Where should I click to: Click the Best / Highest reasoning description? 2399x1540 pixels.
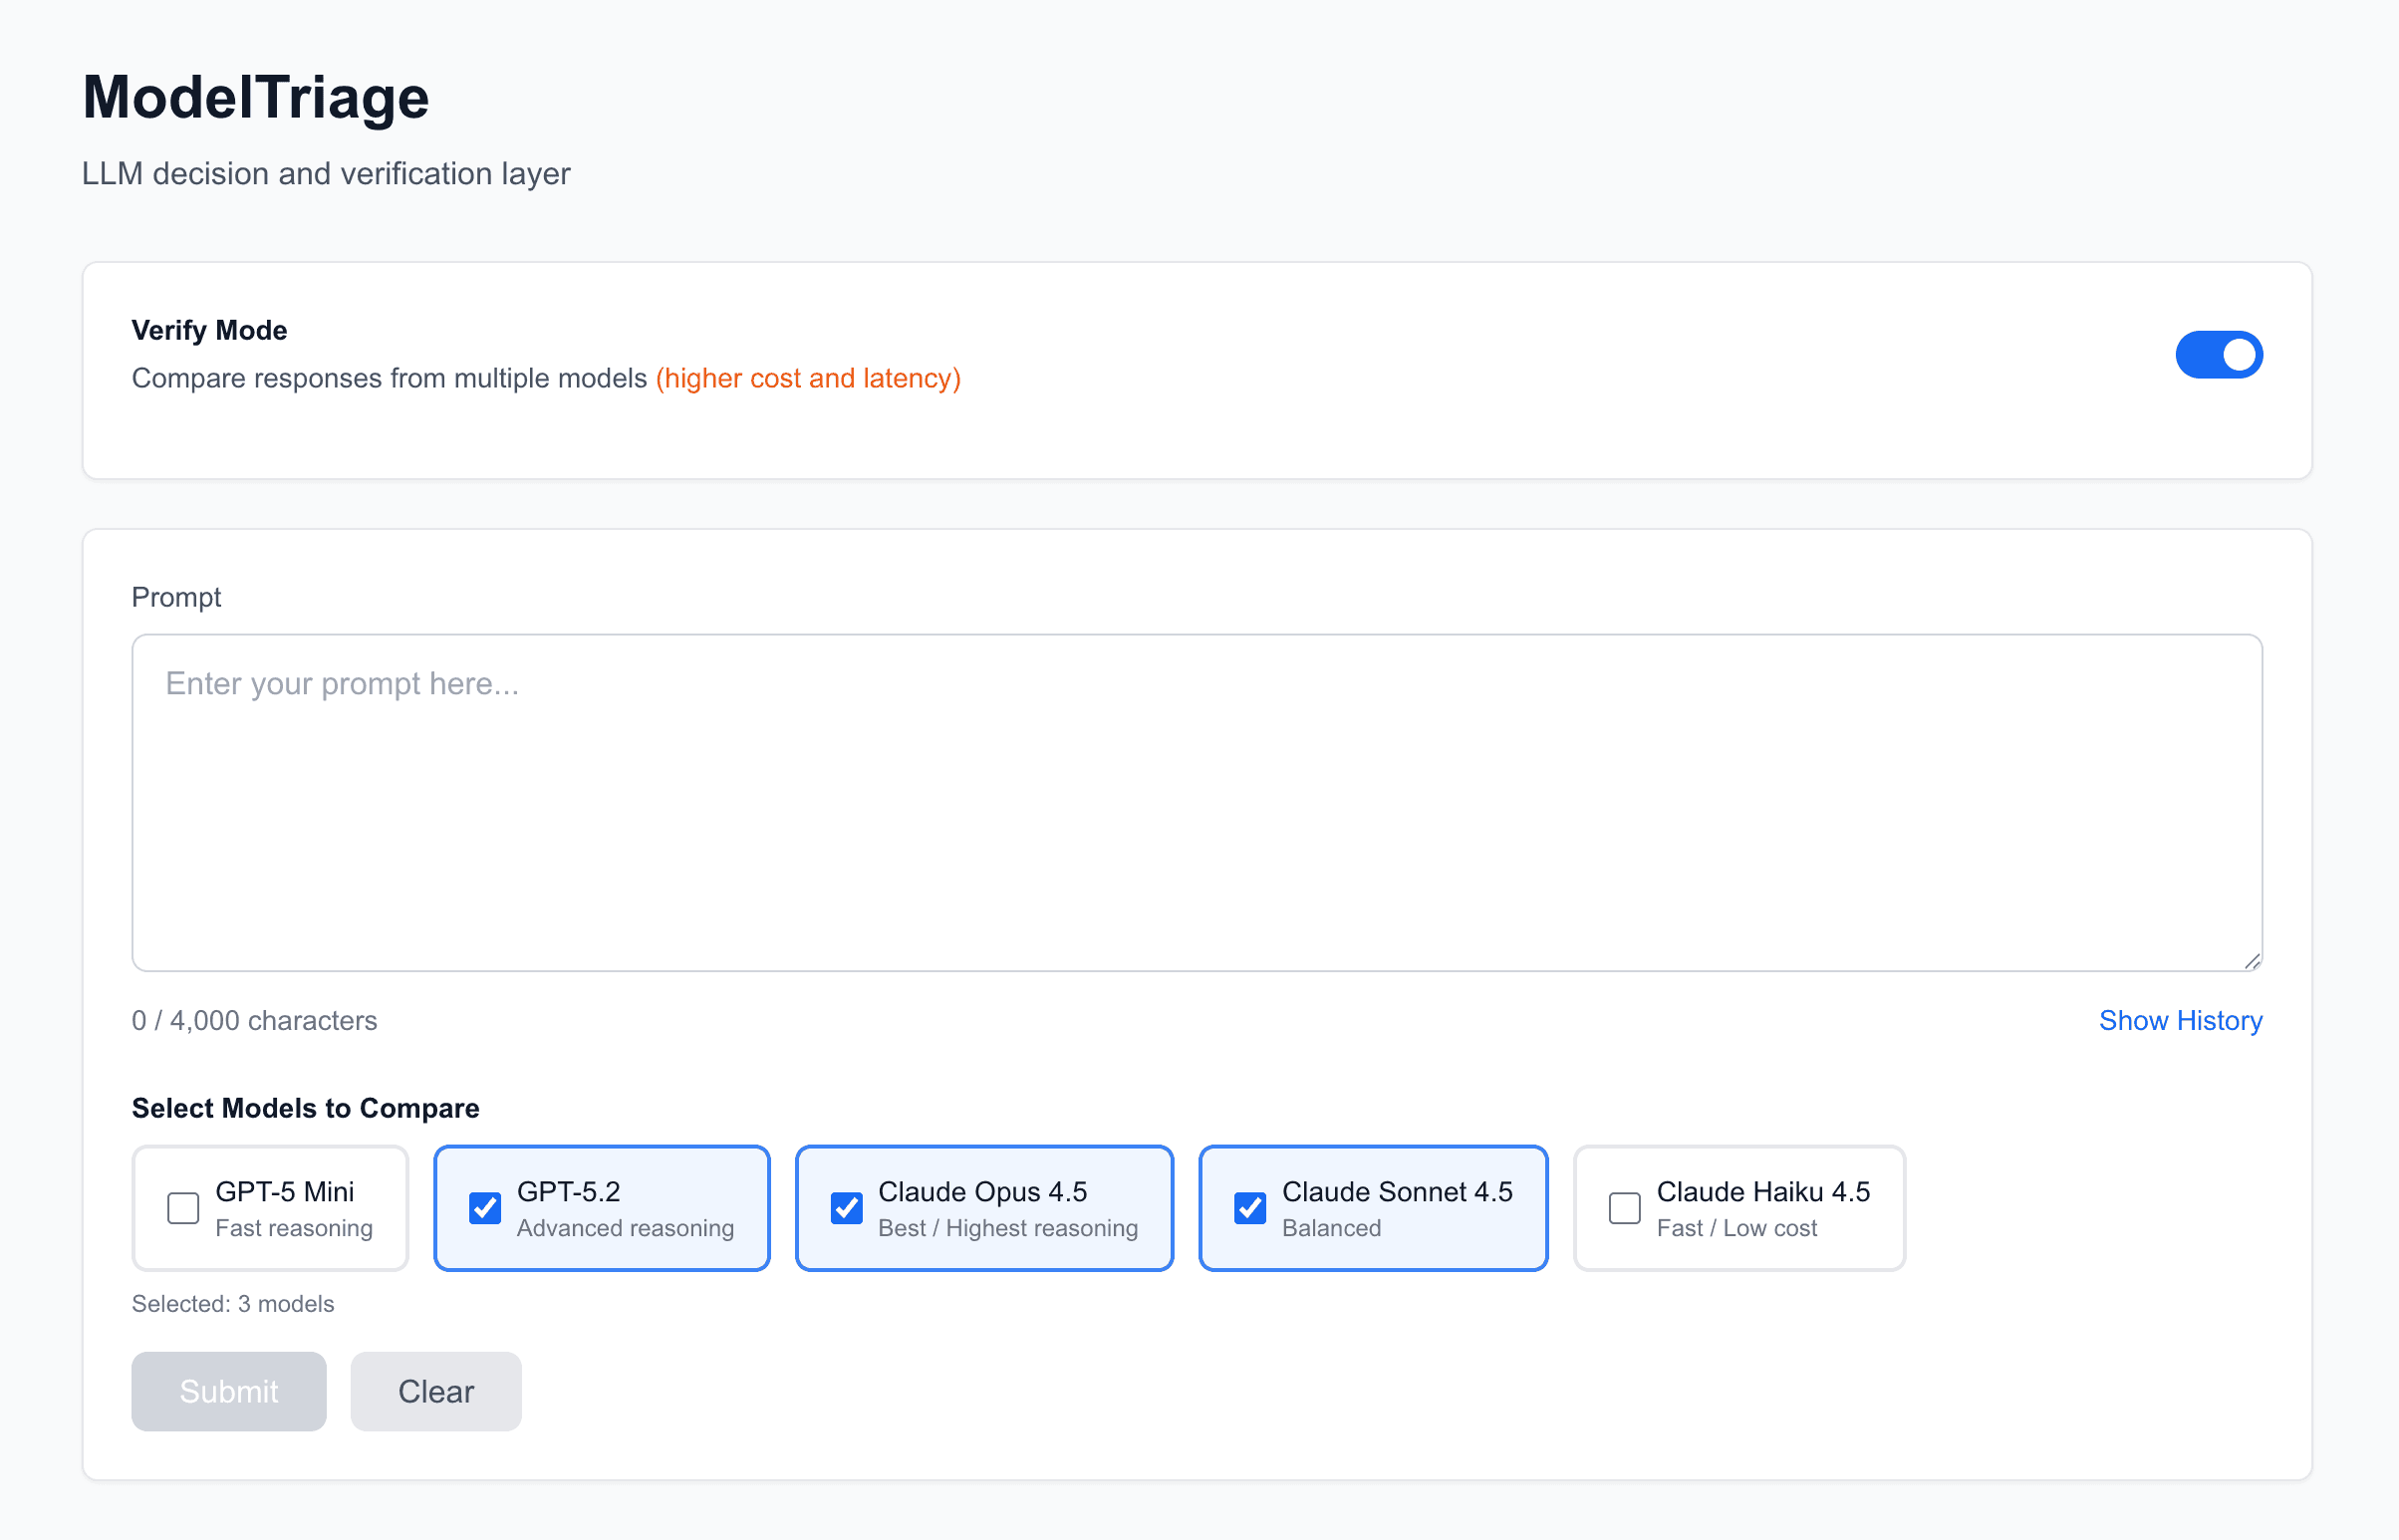click(1007, 1228)
